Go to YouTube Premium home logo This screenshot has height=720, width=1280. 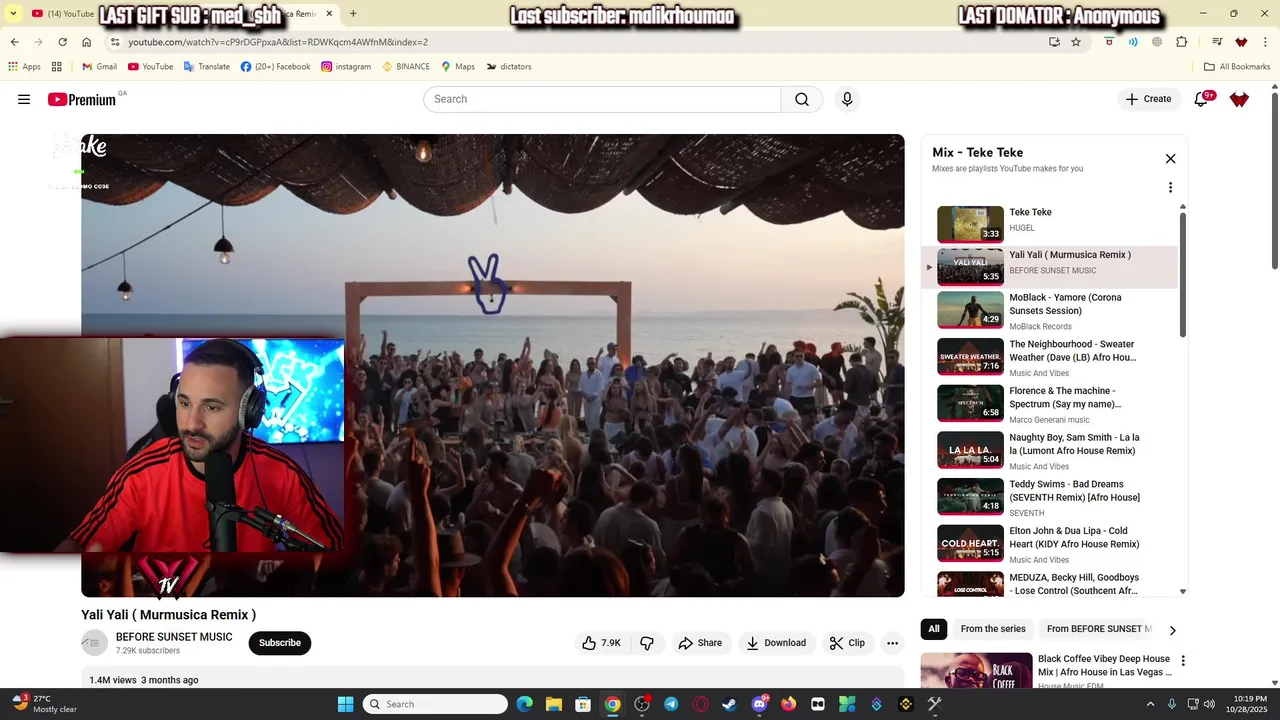82,99
